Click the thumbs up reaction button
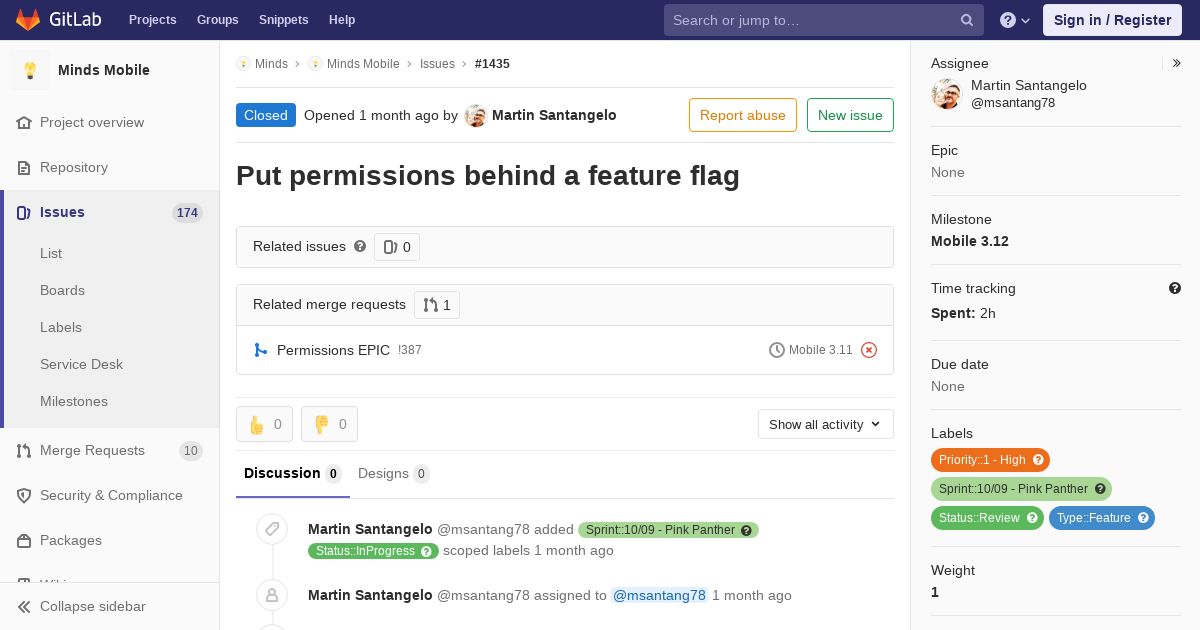 click(264, 424)
